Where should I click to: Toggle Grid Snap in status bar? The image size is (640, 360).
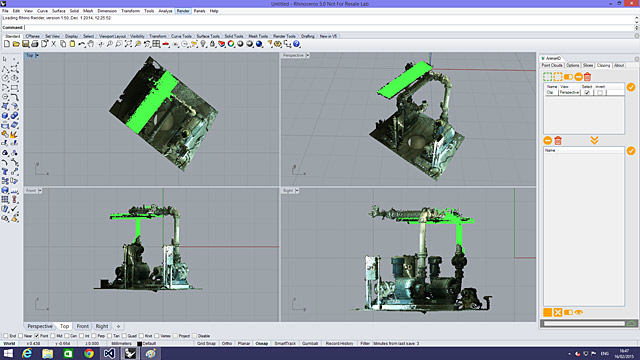[x=206, y=344]
